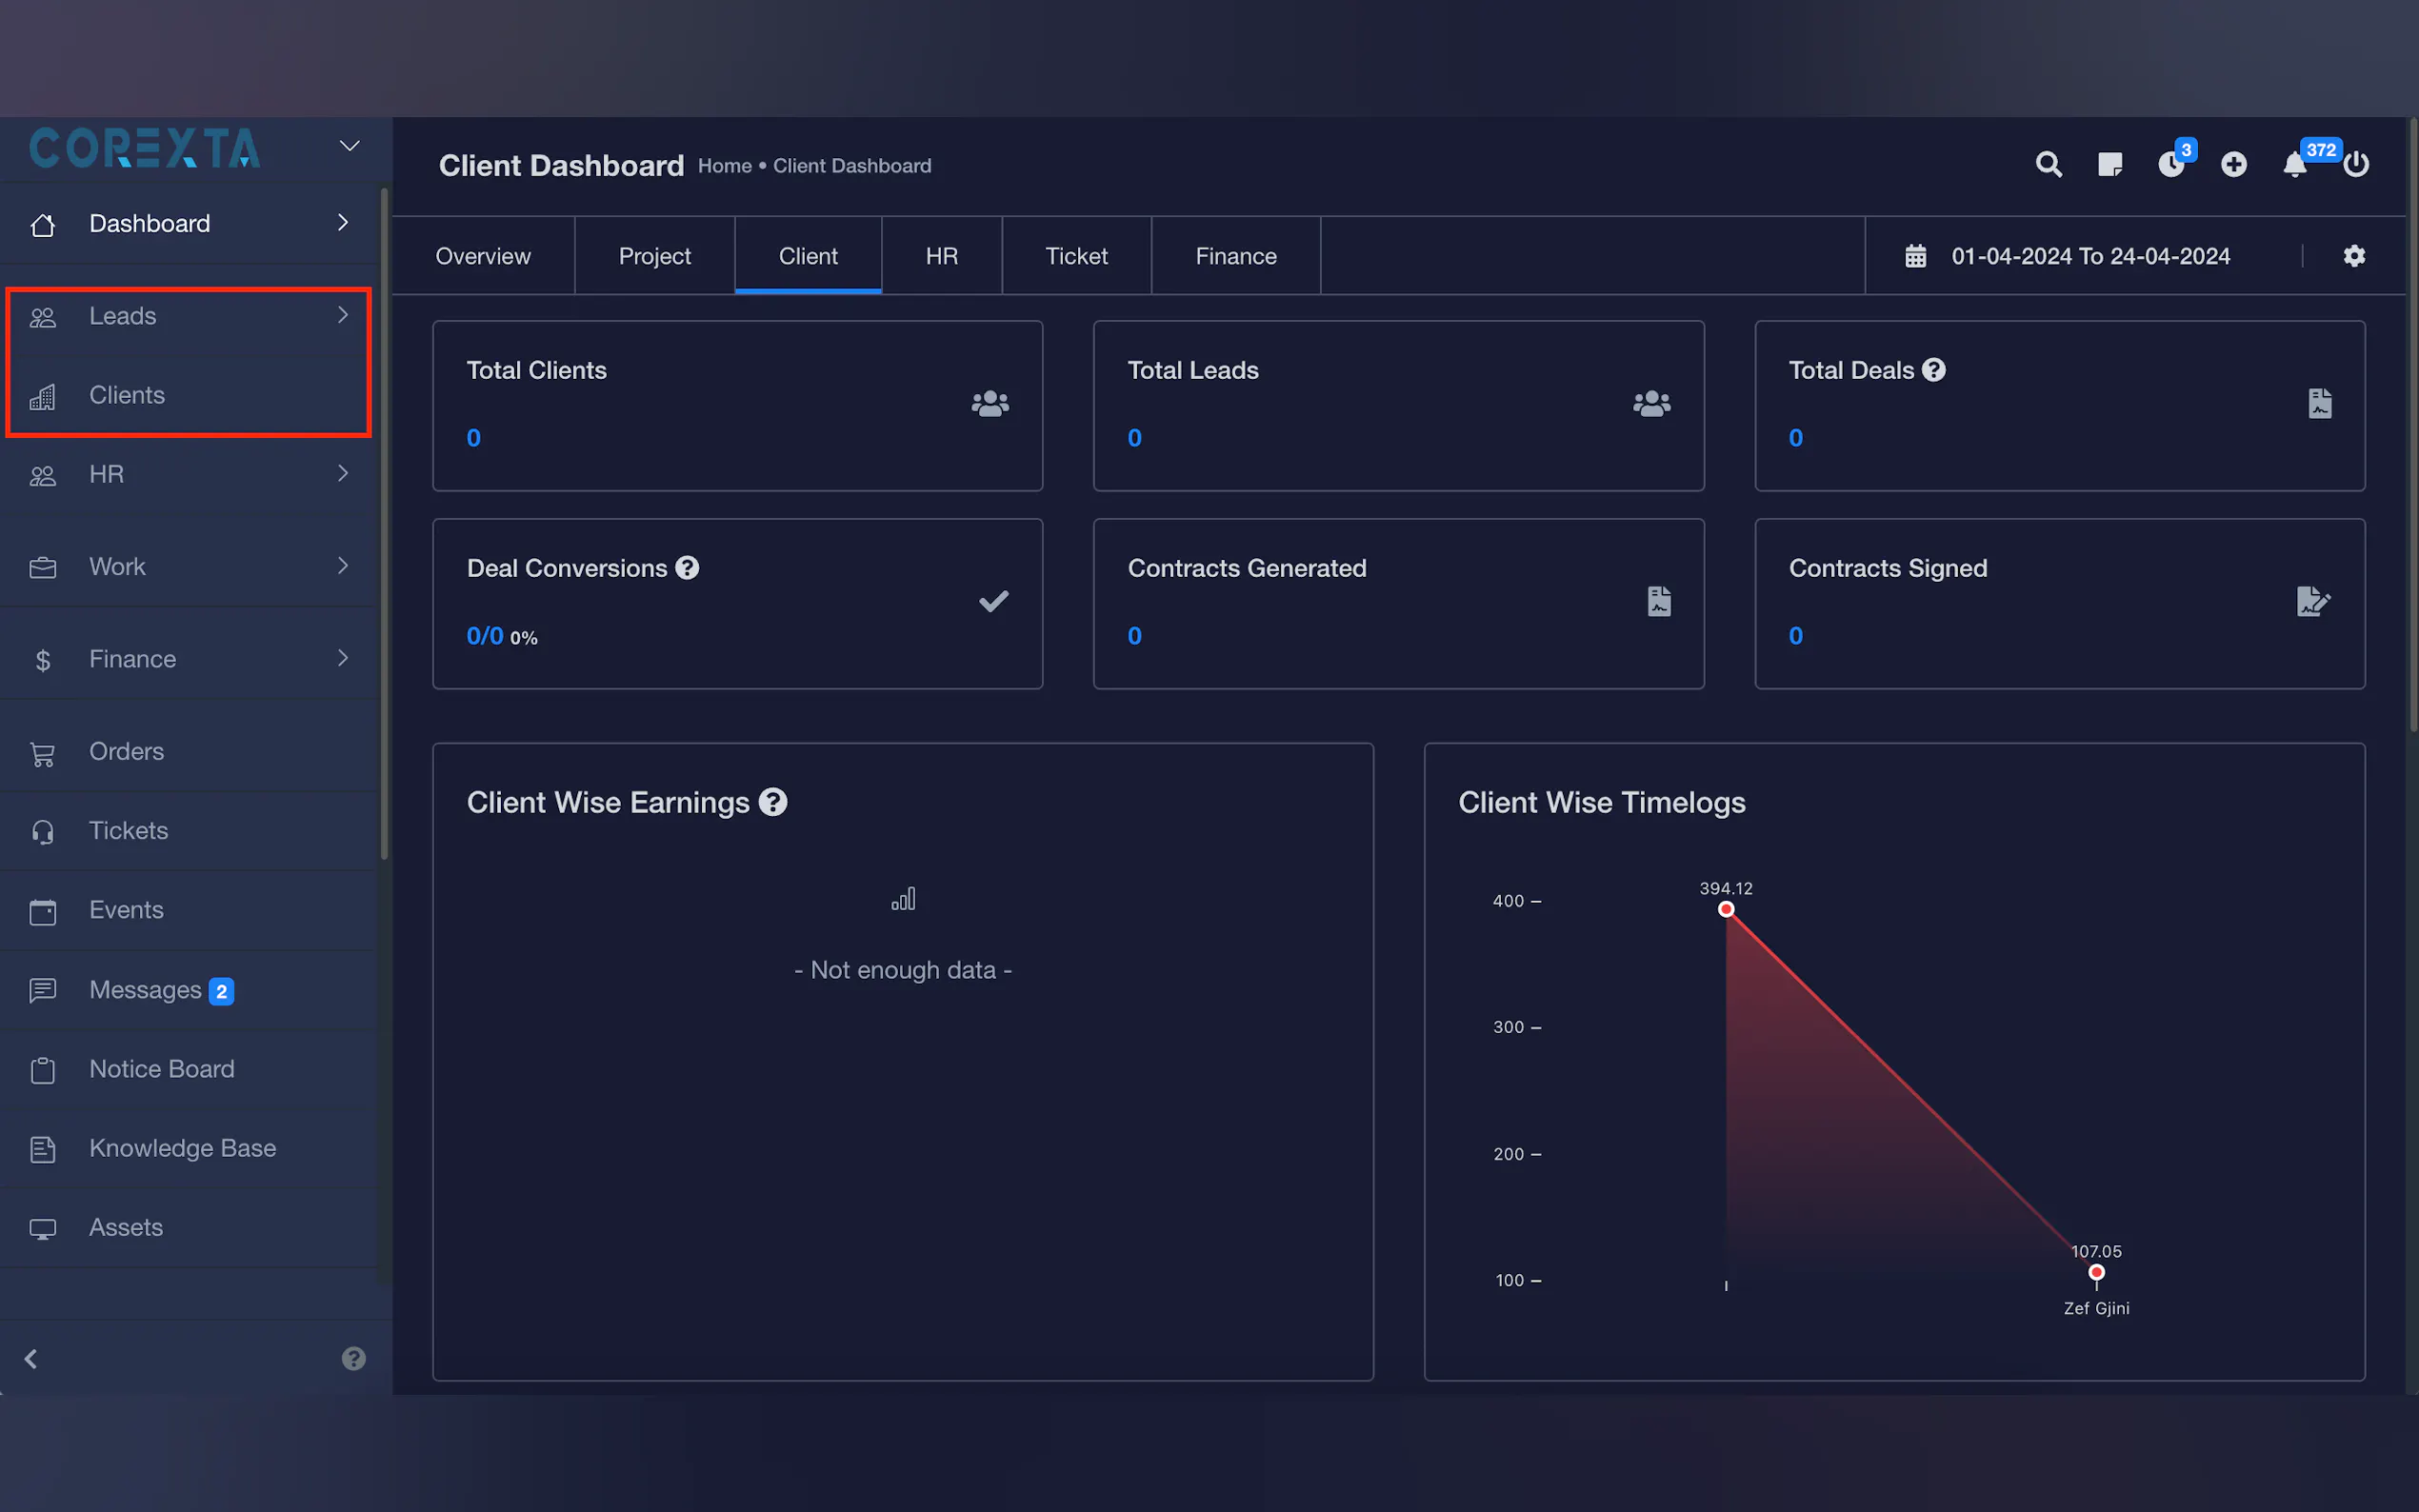Open the notifications bell showing 372
The width and height of the screenshot is (2419, 1512).
[x=2295, y=164]
